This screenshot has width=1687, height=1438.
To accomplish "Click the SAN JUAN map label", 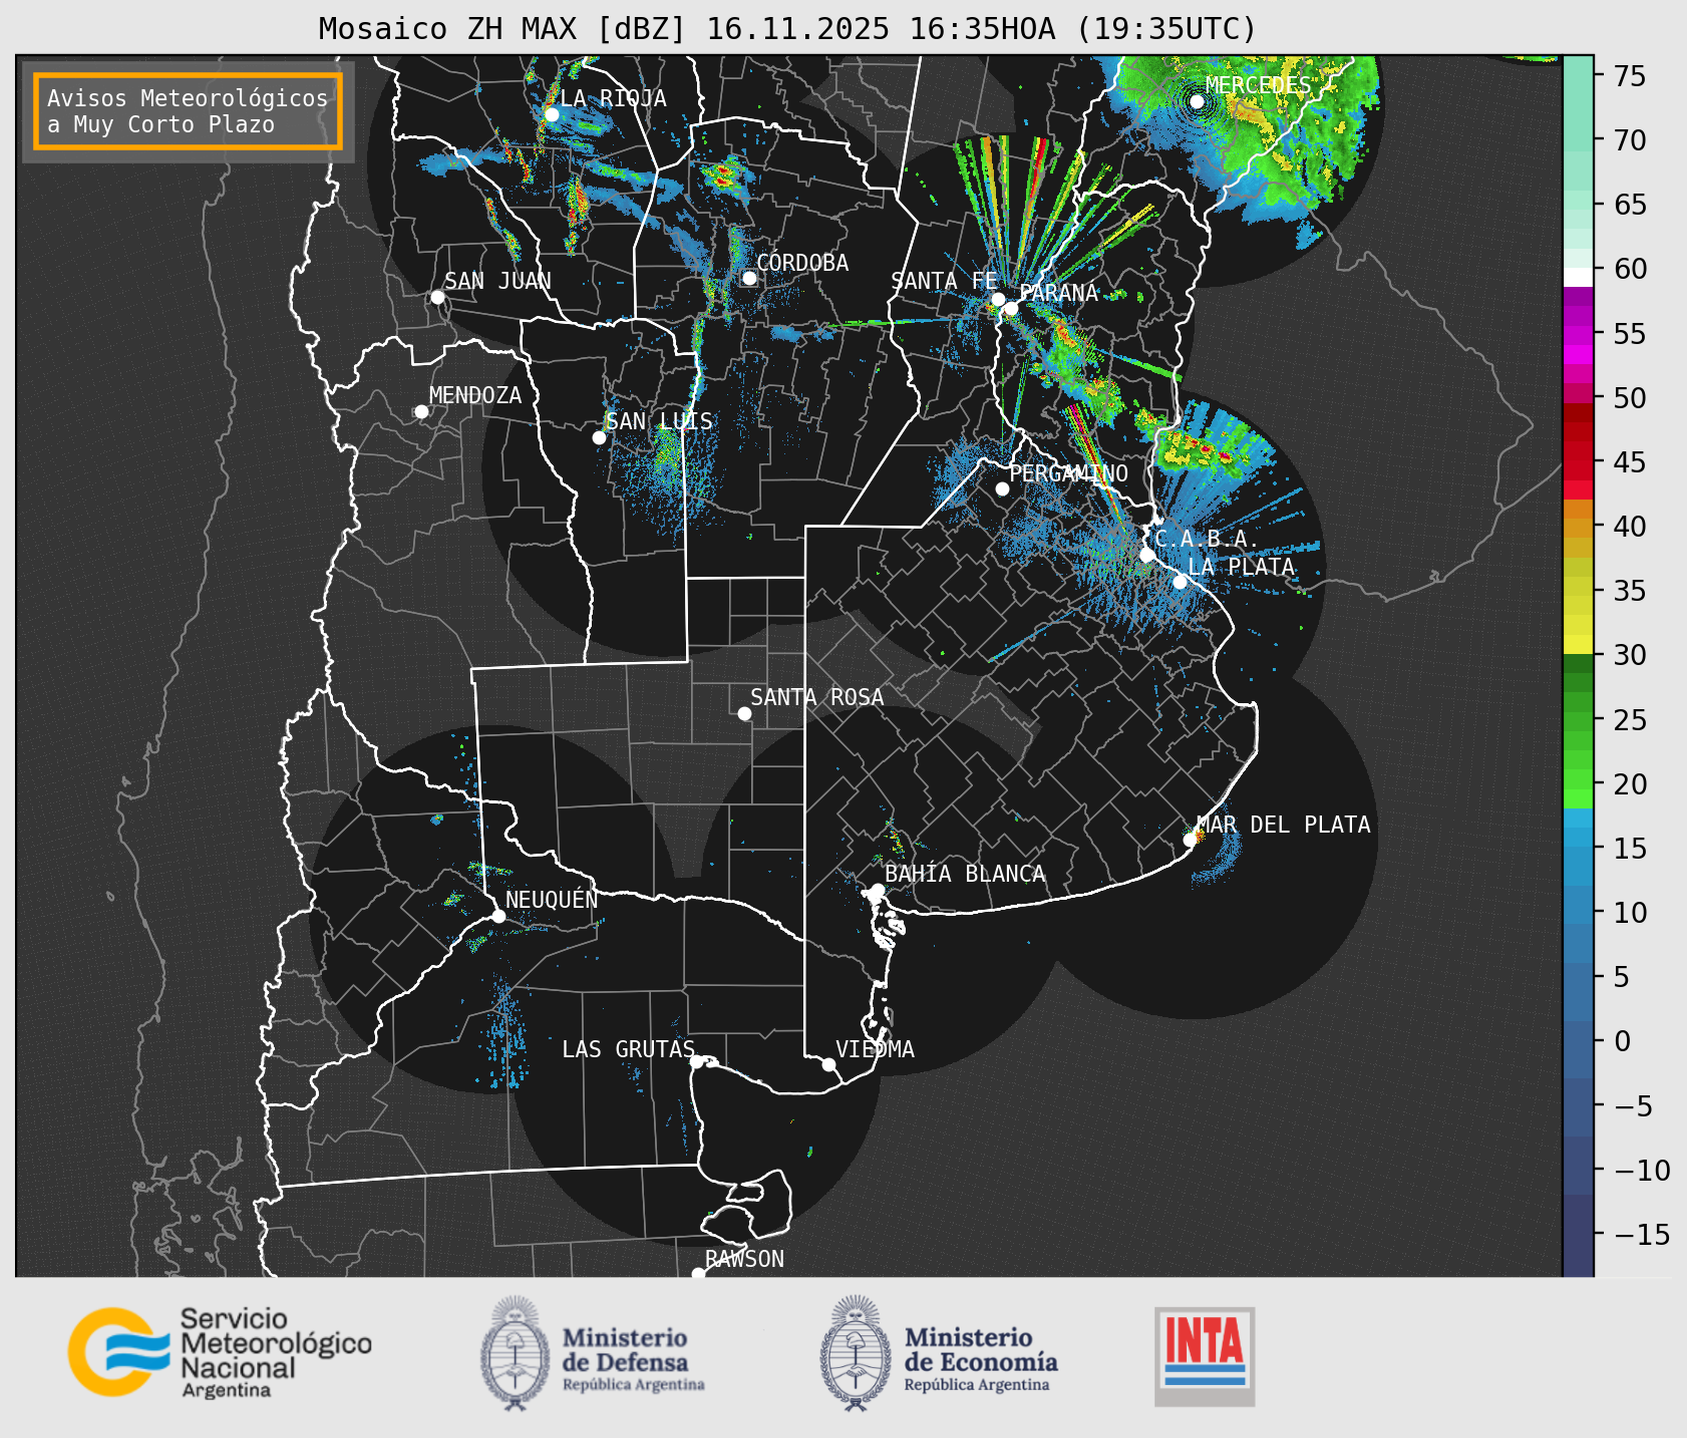I will [x=497, y=281].
